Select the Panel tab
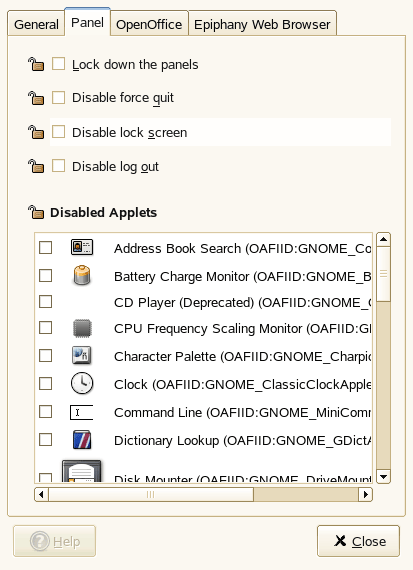 (x=87, y=22)
